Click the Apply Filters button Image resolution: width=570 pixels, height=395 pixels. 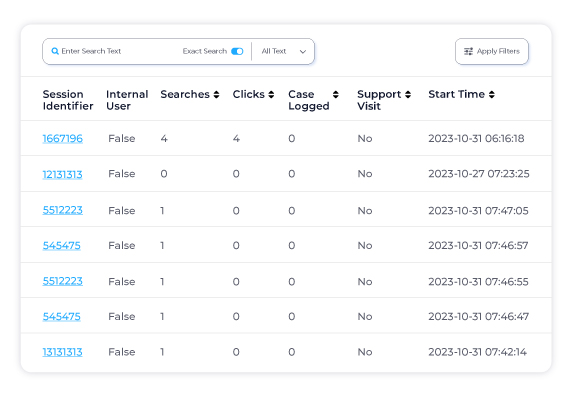pos(491,51)
